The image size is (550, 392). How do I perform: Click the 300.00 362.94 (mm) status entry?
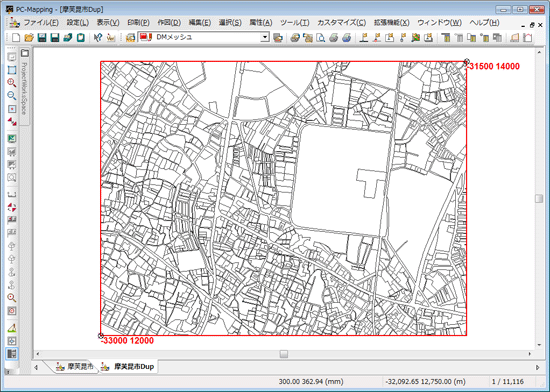[x=311, y=381]
